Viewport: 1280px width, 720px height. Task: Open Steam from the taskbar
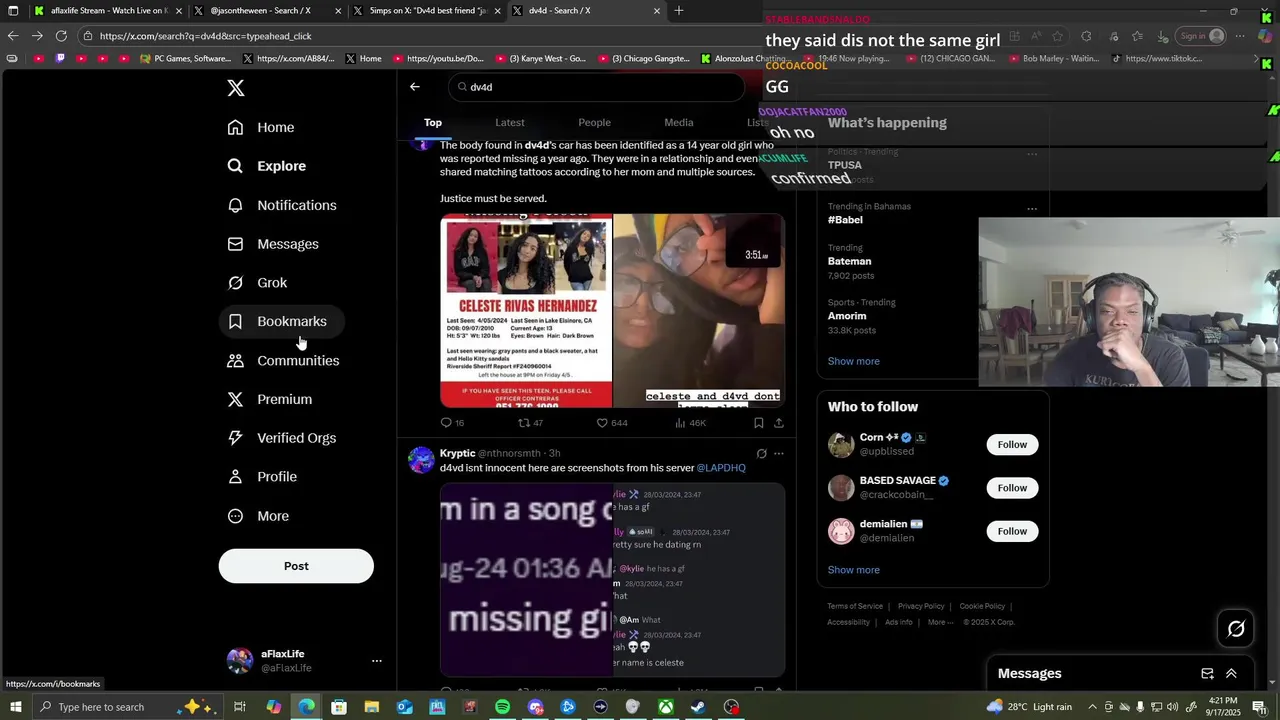(698, 707)
